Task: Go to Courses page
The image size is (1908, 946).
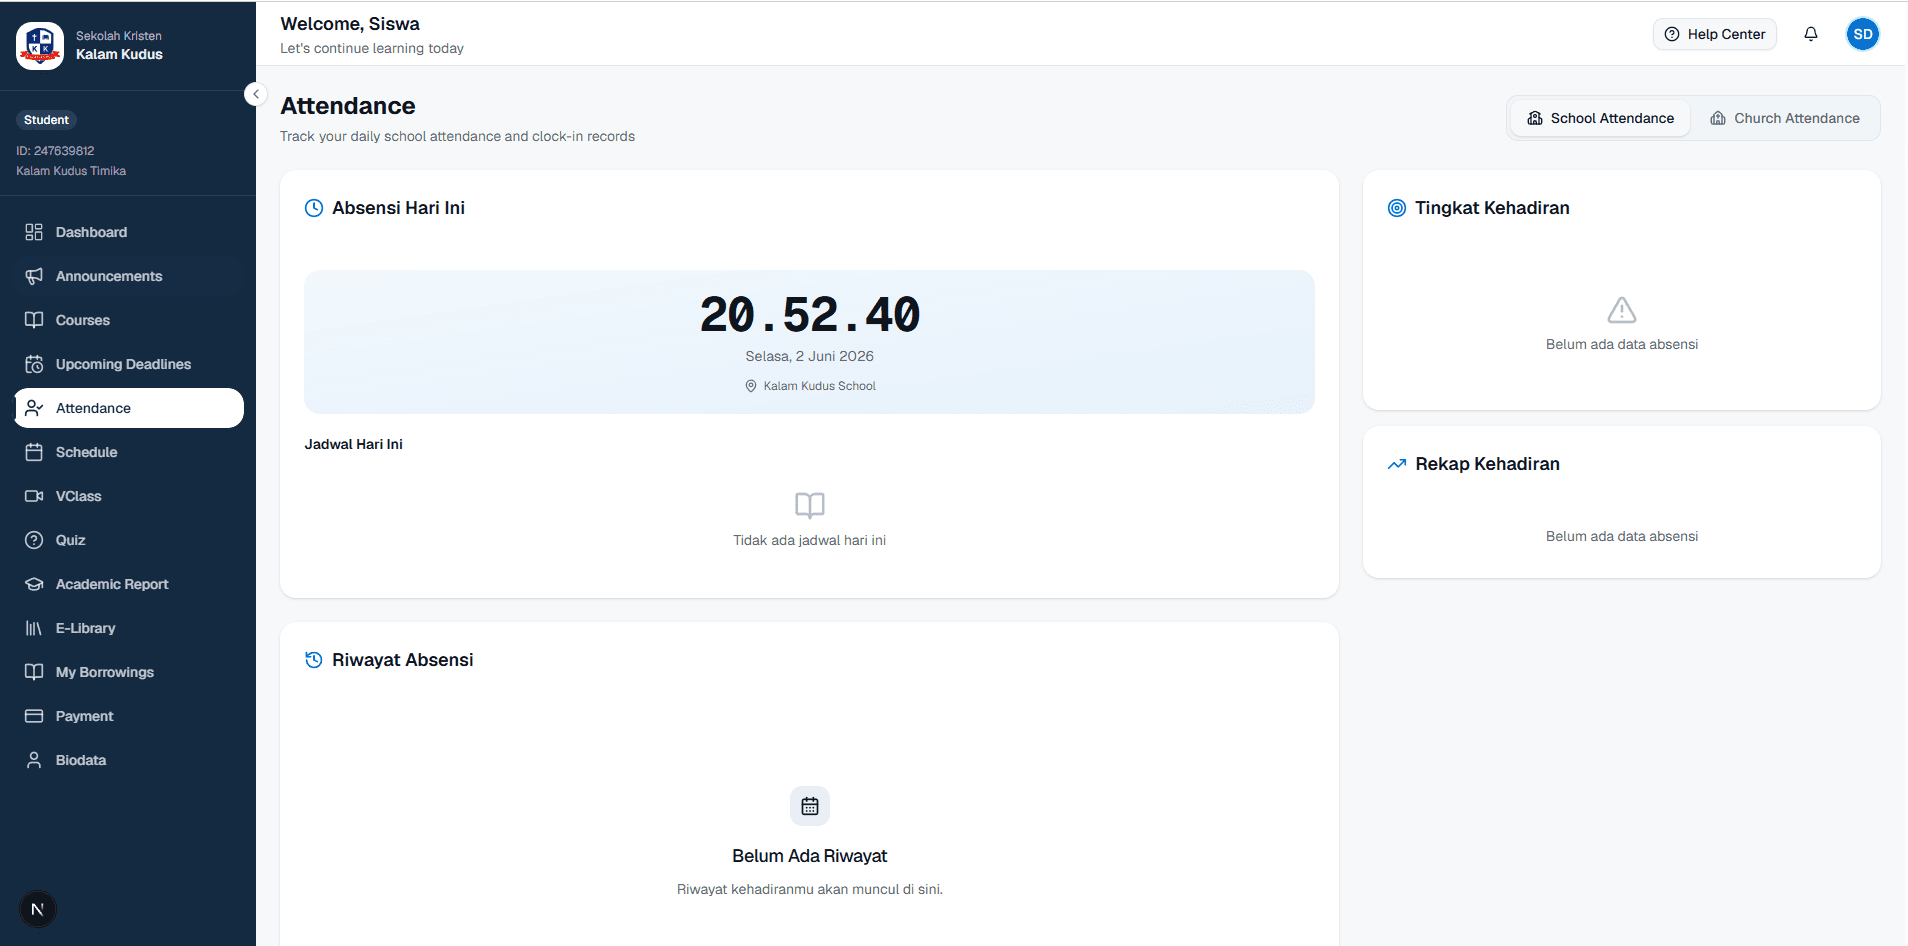Action: (128, 320)
